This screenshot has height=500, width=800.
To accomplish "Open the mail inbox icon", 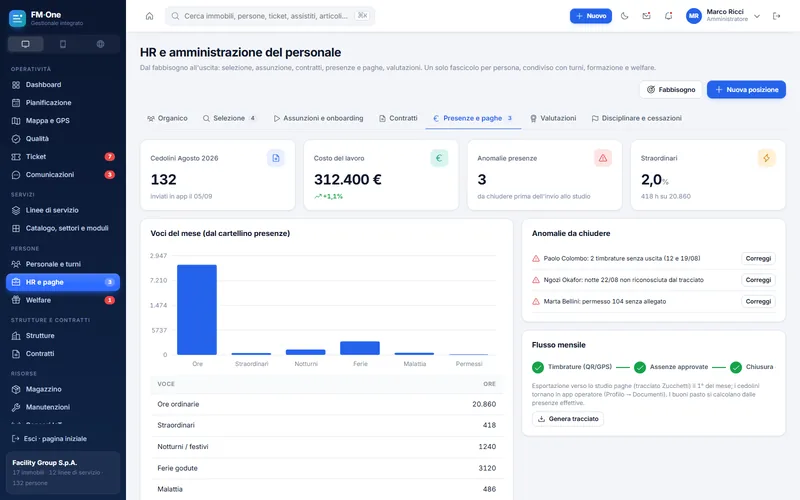I will click(646, 16).
